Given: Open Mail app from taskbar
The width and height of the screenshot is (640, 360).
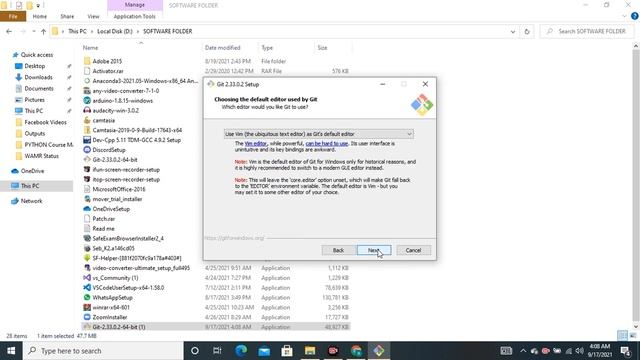Looking at the screenshot, I should click(x=264, y=351).
